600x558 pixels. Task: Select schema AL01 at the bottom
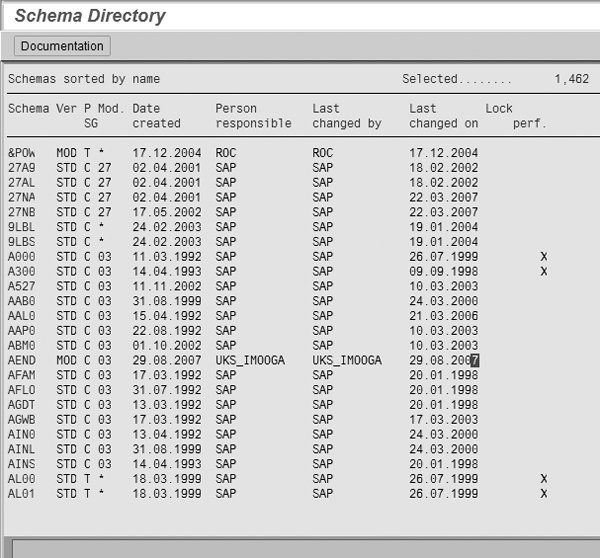[22, 493]
